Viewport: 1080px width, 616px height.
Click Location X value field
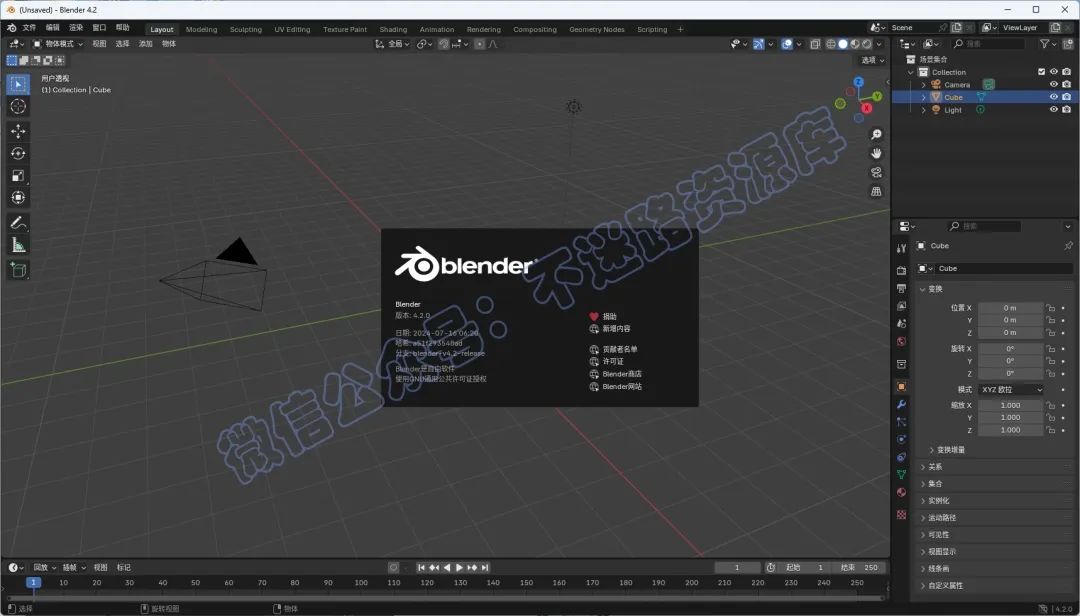click(x=1010, y=308)
